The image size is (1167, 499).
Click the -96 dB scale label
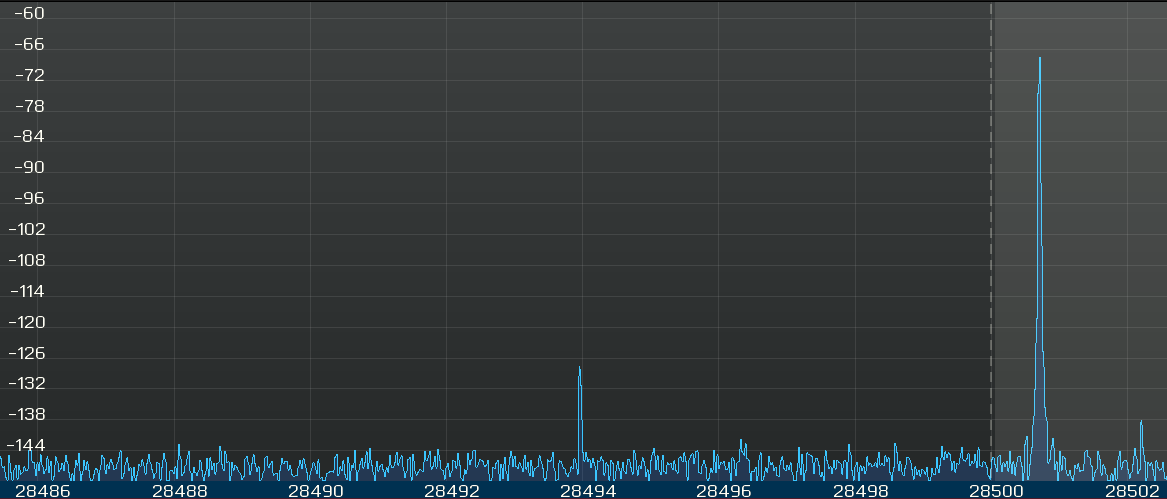30,199
